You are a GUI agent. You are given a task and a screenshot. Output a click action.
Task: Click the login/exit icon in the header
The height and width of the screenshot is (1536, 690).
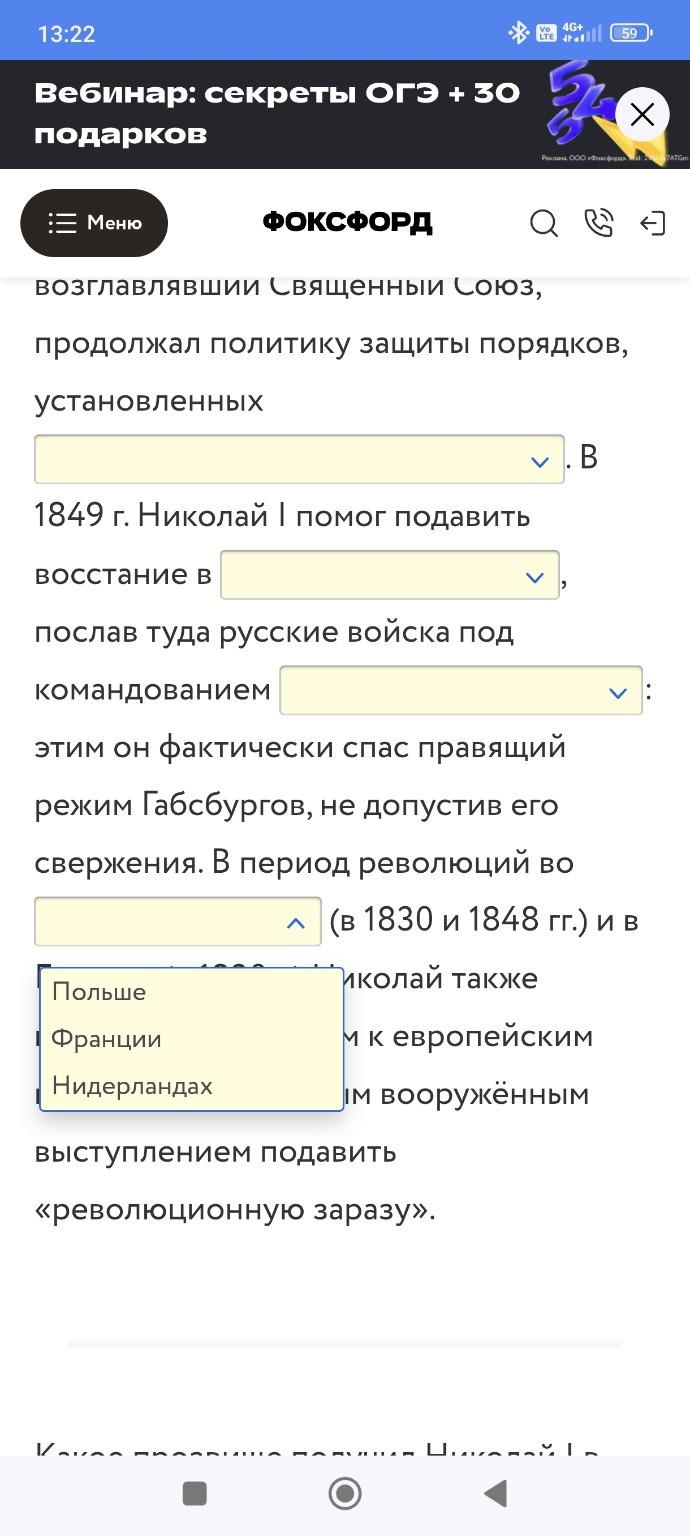[x=655, y=225]
